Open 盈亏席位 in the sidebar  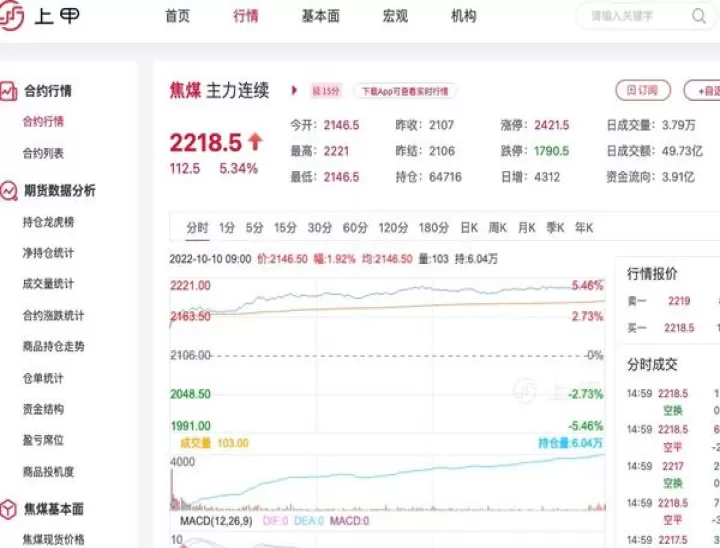(43, 440)
